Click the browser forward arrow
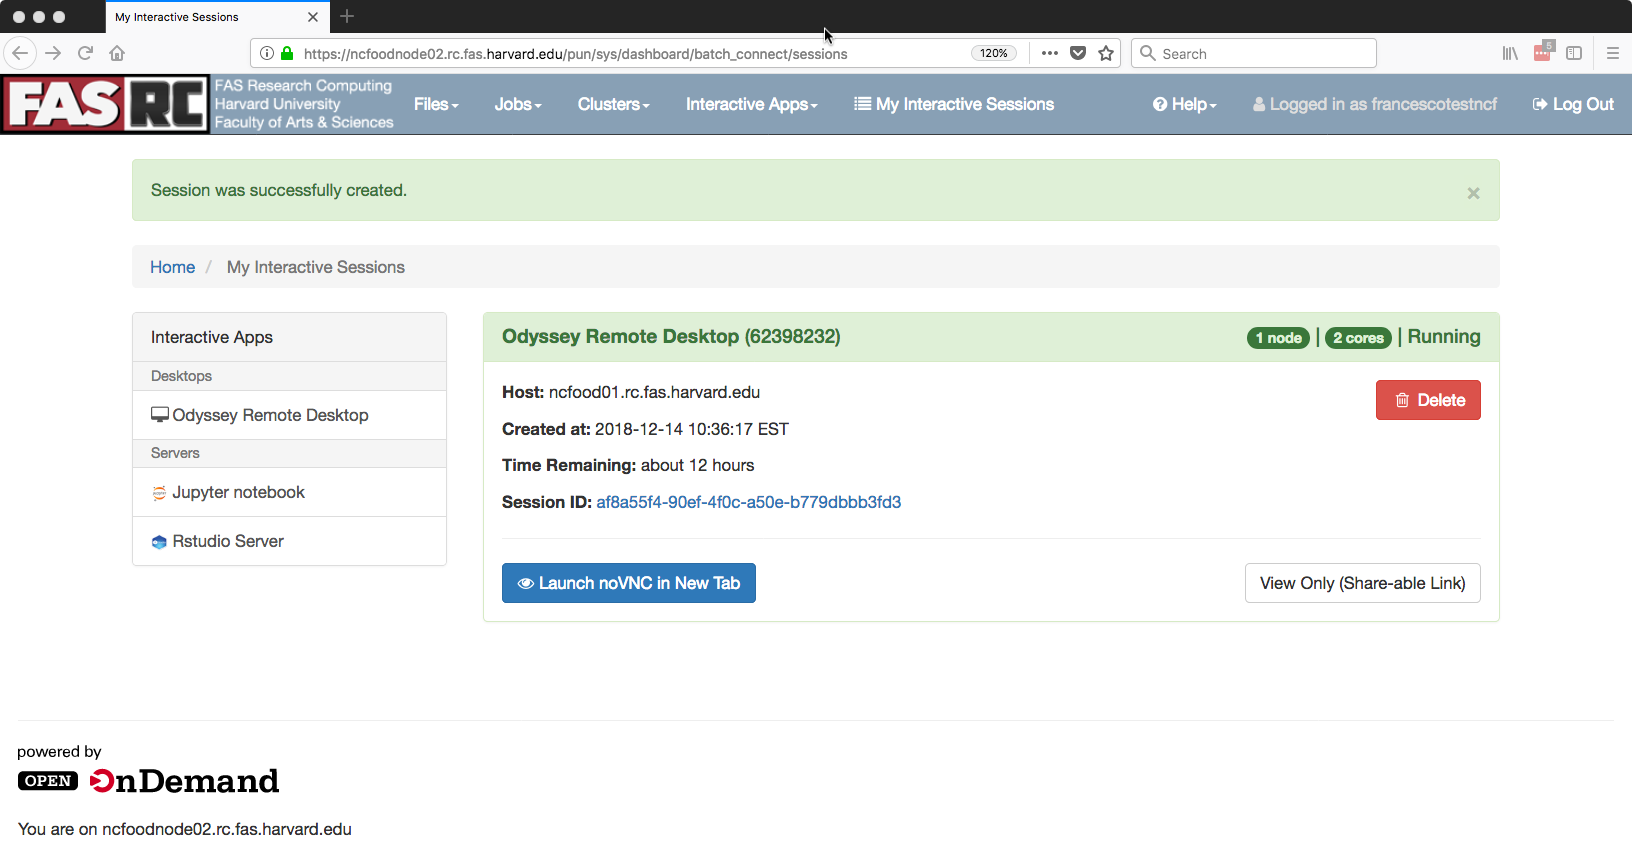 click(53, 53)
